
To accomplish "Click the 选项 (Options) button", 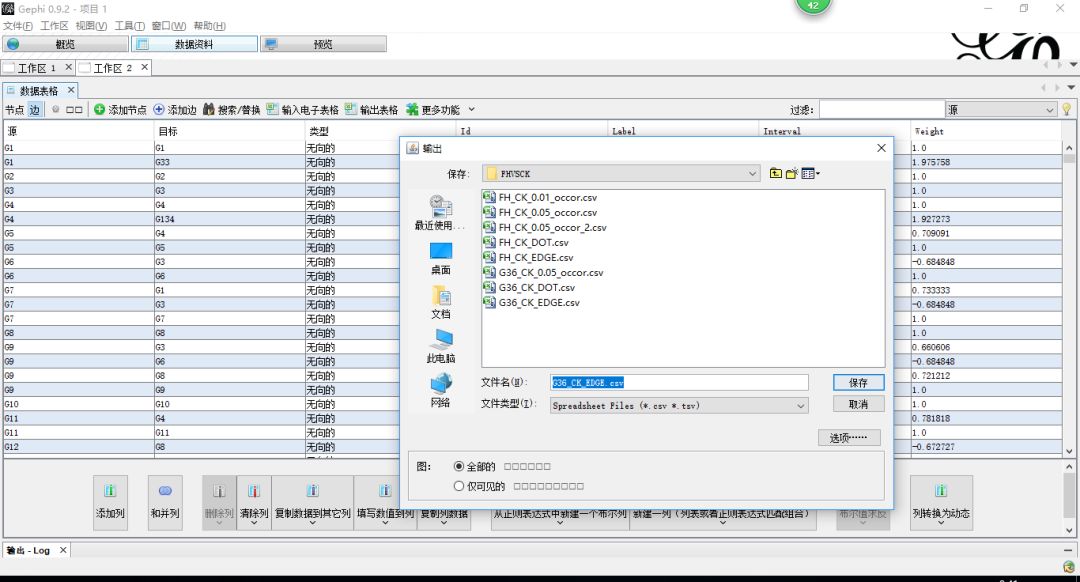I will pyautogui.click(x=849, y=437).
